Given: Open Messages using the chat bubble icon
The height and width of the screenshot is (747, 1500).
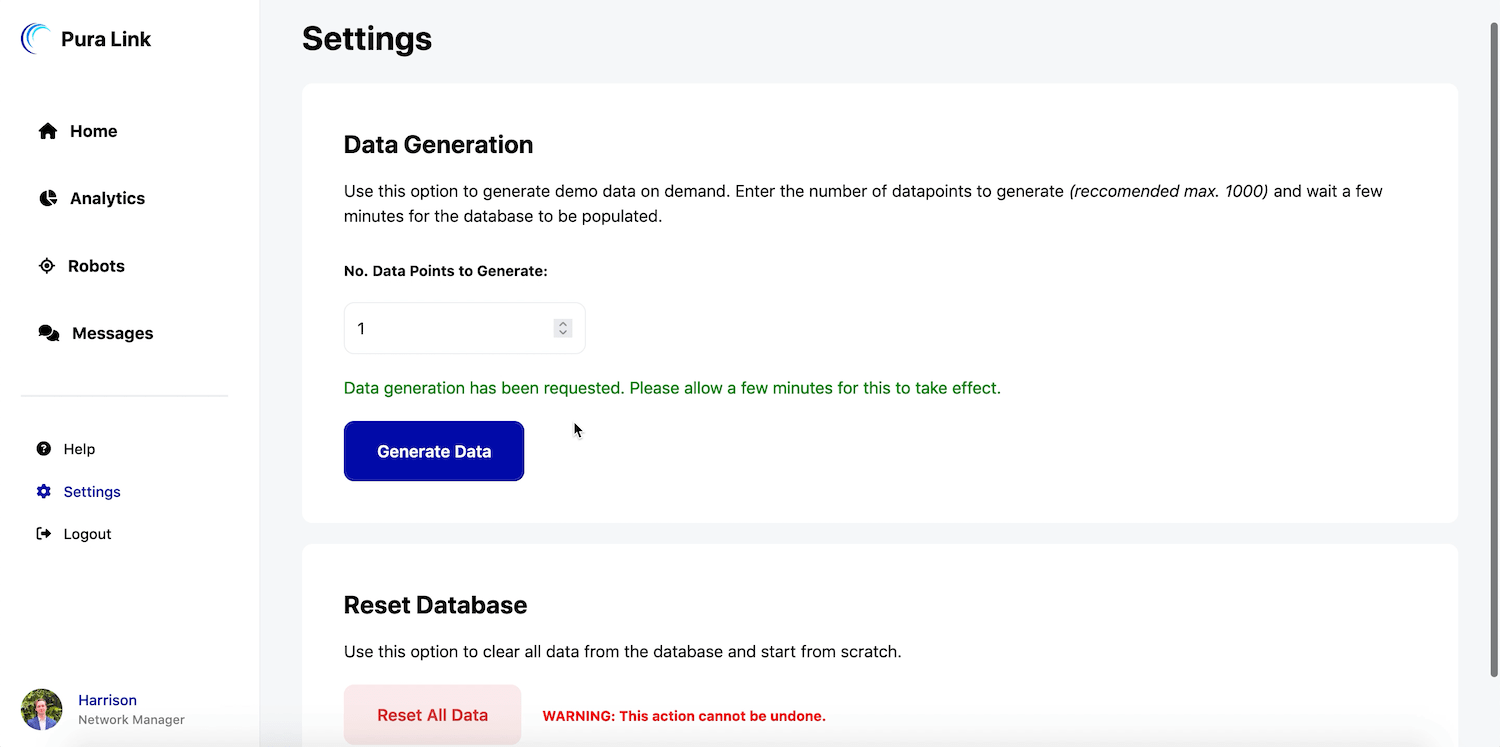Looking at the screenshot, I should pyautogui.click(x=47, y=332).
